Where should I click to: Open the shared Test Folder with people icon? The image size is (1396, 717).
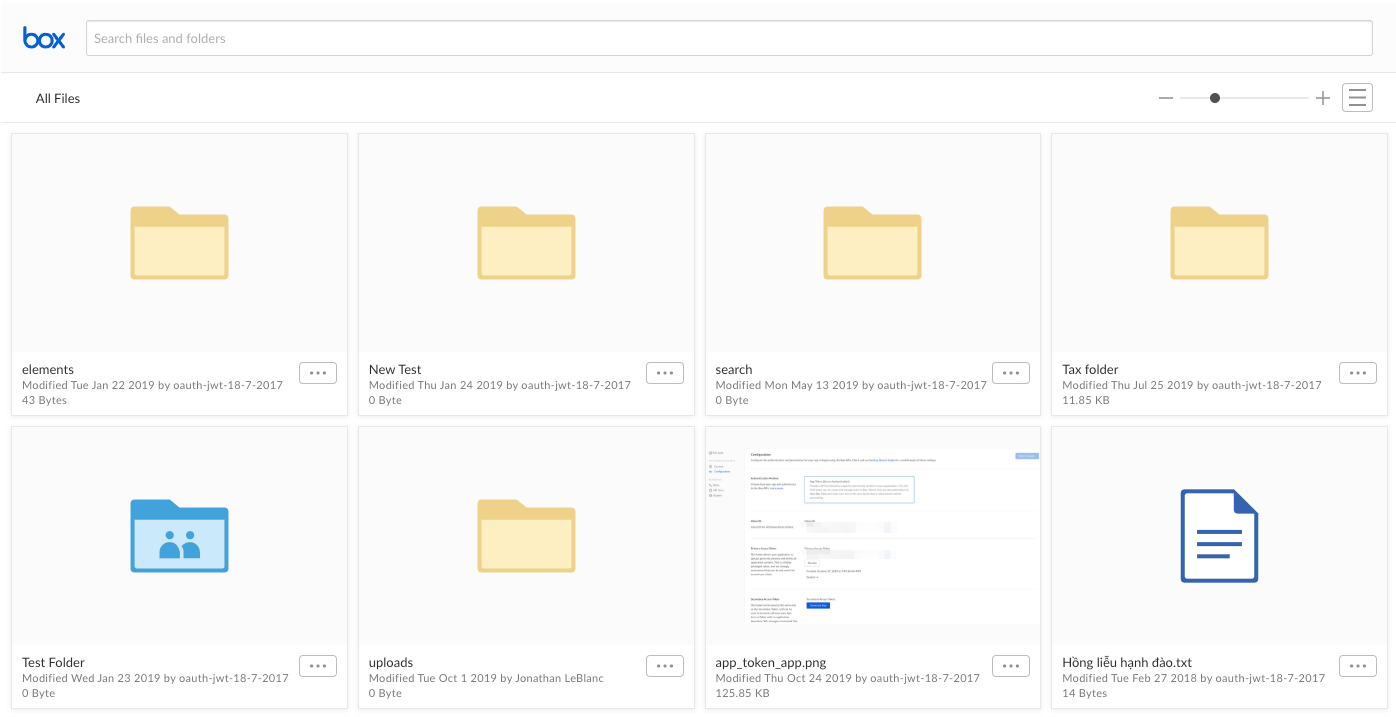(179, 536)
